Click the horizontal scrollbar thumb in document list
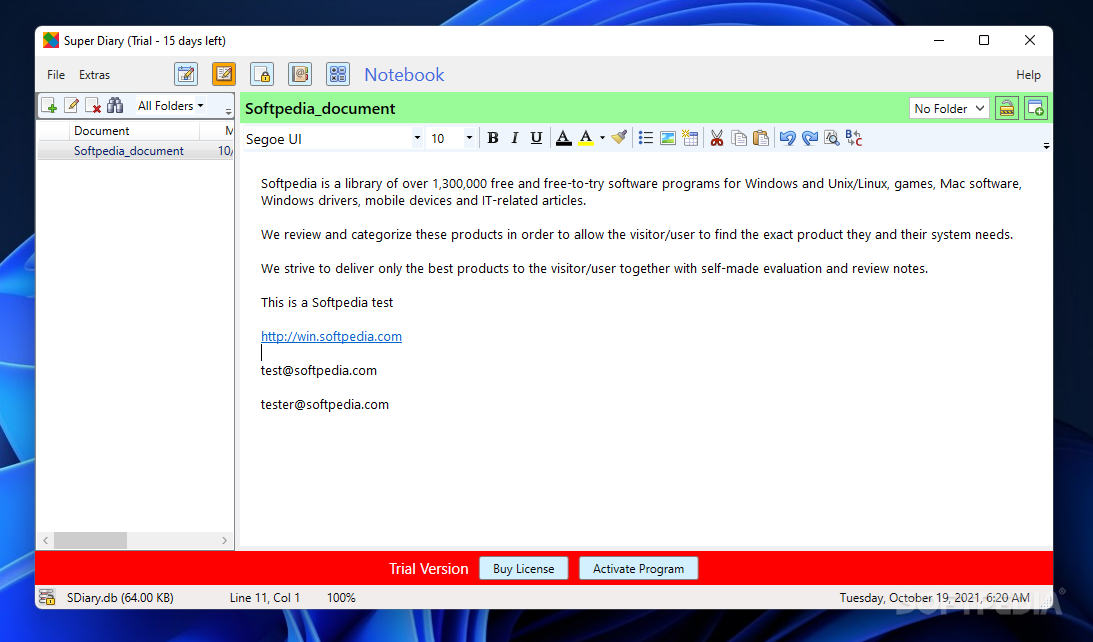Image resolution: width=1093 pixels, height=642 pixels. [x=91, y=540]
